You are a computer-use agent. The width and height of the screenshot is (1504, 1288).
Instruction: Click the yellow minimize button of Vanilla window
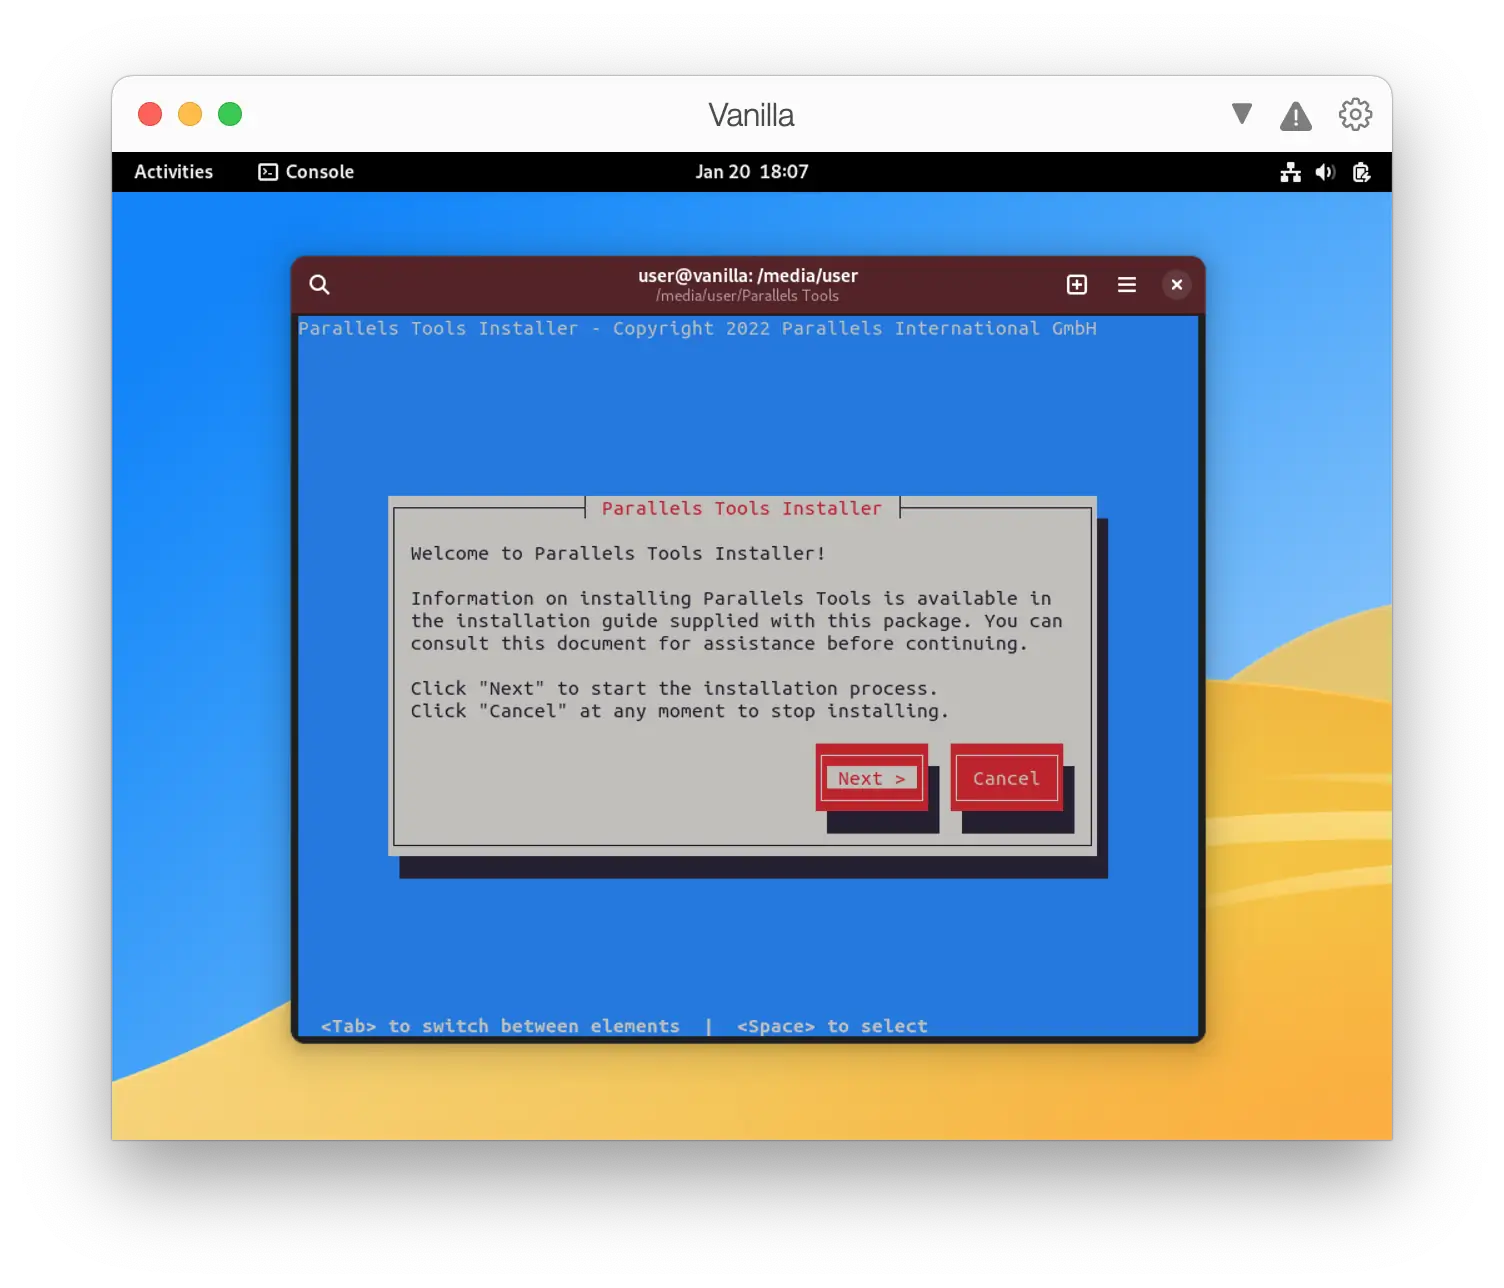pyautogui.click(x=190, y=114)
